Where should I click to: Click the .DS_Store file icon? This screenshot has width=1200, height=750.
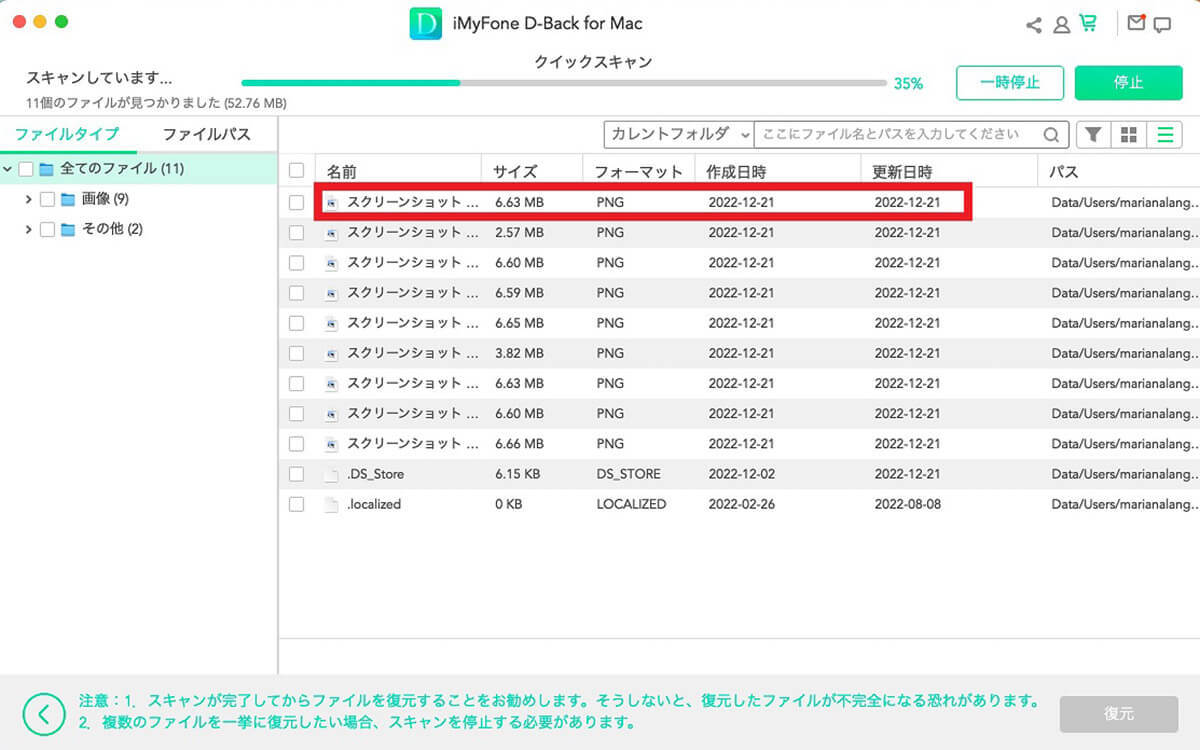pos(332,474)
